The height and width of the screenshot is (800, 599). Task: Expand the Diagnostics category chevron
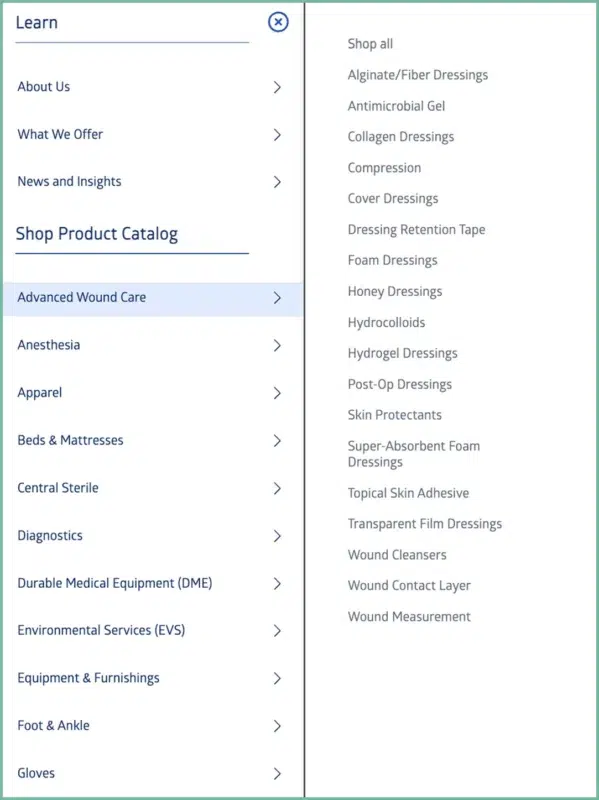click(276, 535)
